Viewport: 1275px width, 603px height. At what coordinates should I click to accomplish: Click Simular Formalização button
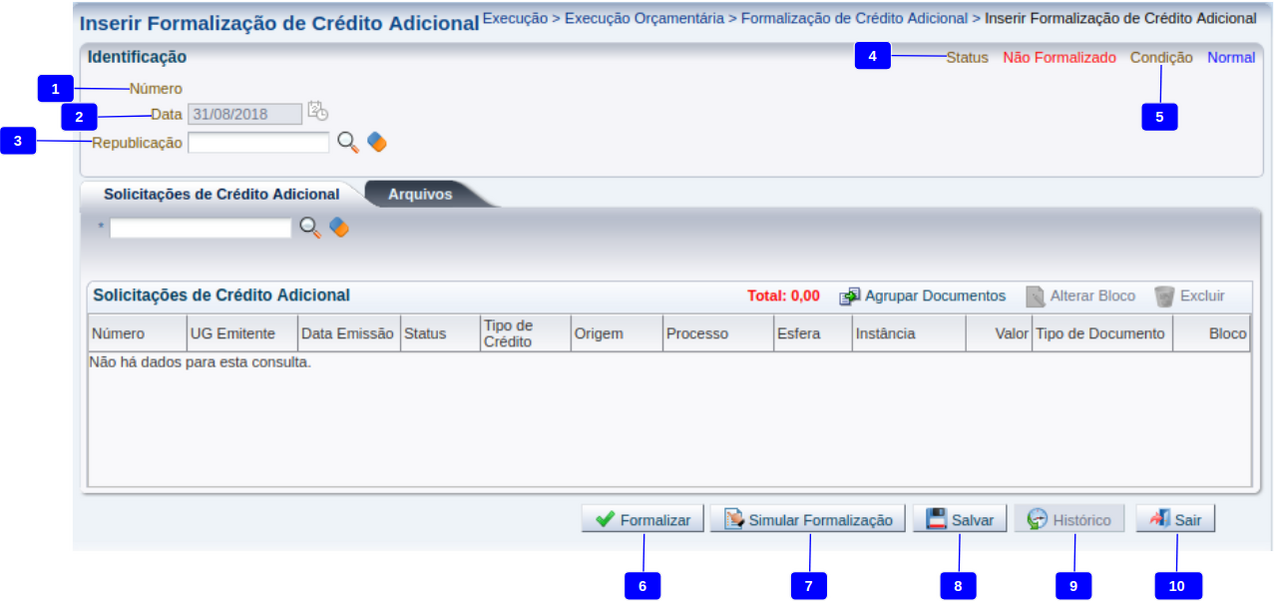click(808, 520)
